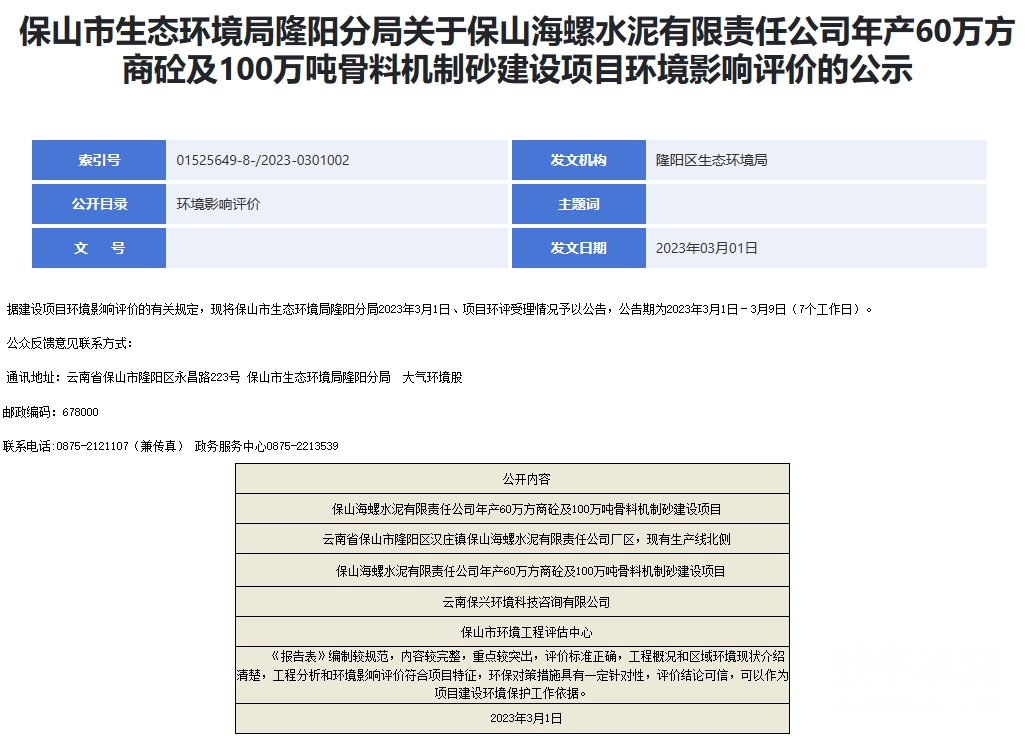Click the 发文日期 label cell

[578, 248]
